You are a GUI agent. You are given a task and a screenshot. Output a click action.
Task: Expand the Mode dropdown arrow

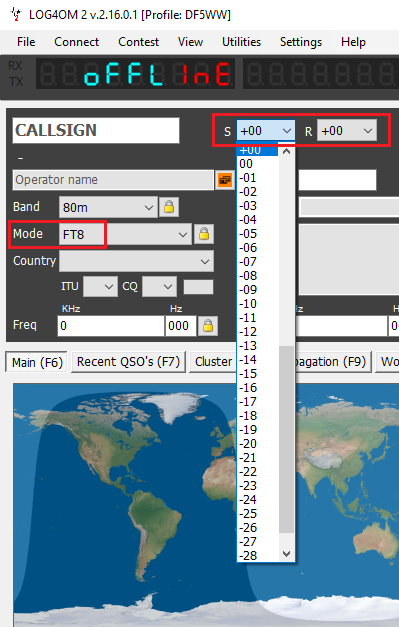(x=183, y=234)
